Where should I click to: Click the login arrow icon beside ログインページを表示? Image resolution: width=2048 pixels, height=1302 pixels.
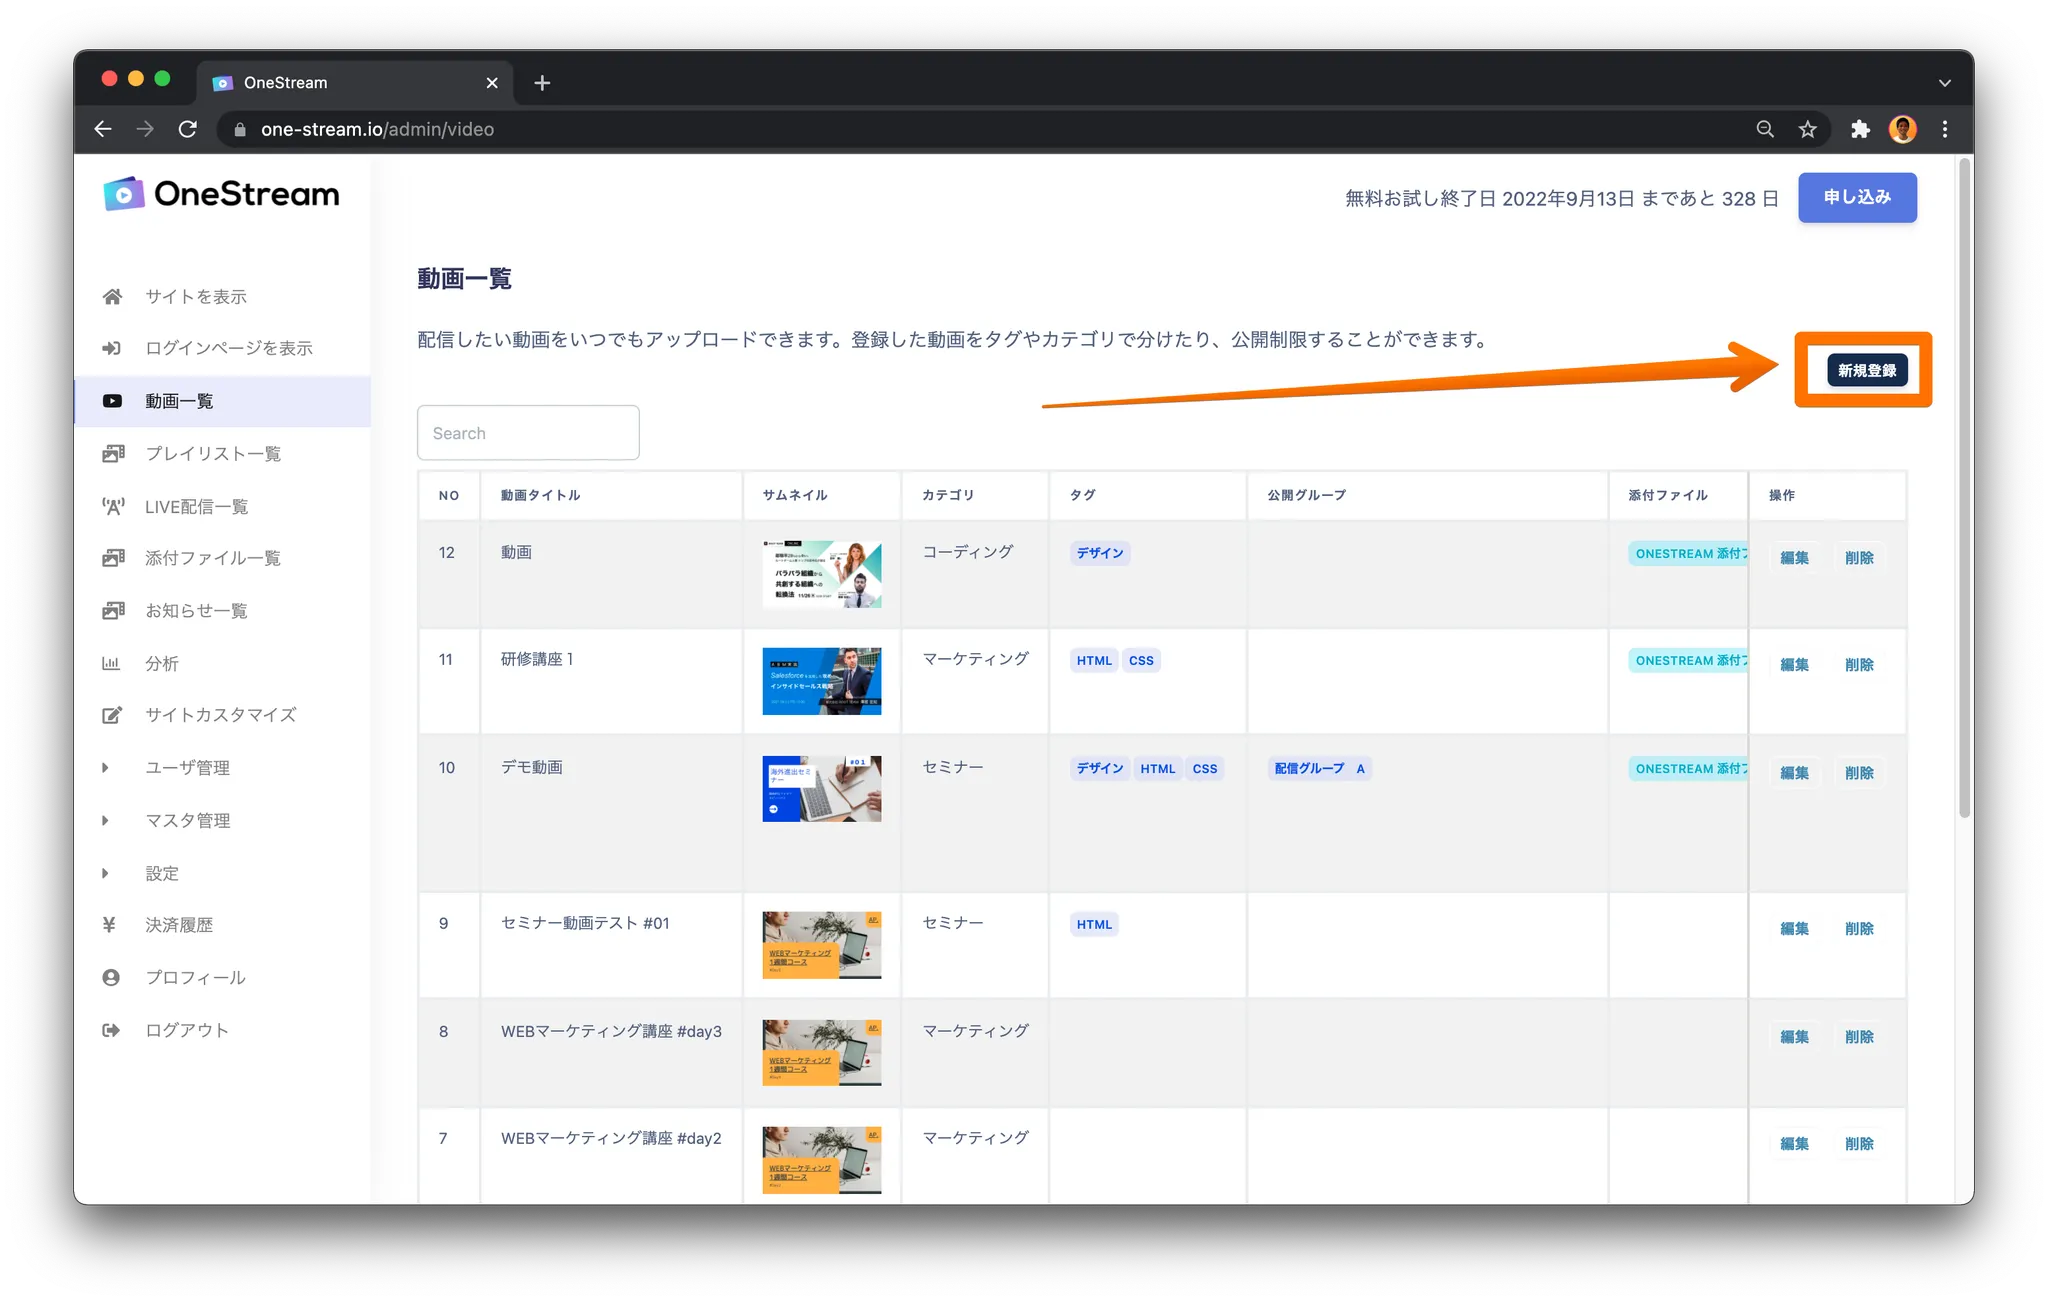[x=112, y=348]
